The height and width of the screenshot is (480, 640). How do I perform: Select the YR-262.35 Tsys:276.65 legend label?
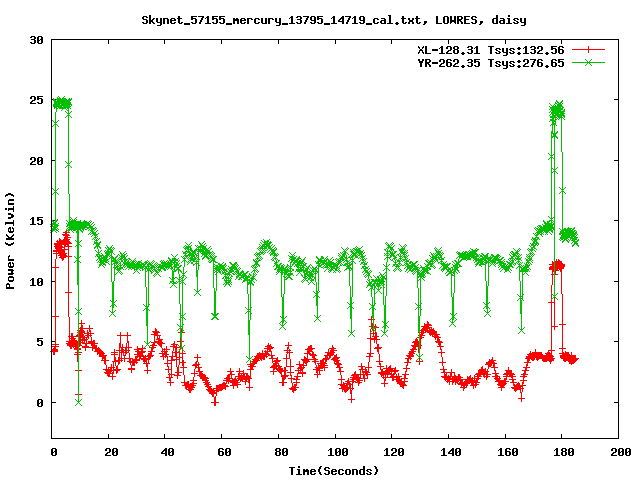tap(491, 63)
